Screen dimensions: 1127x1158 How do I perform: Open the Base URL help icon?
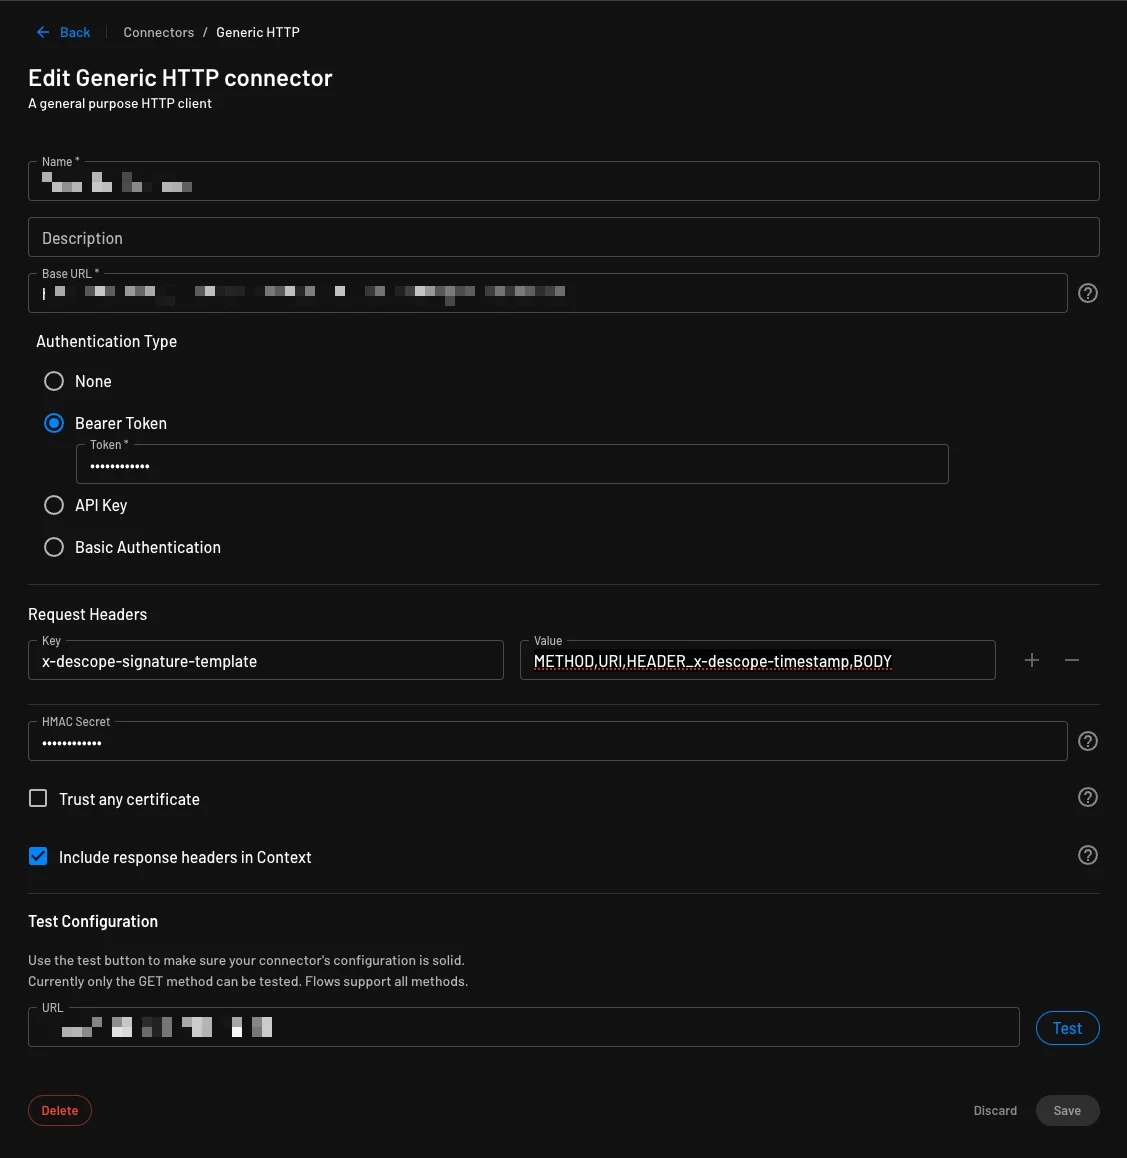(x=1087, y=293)
